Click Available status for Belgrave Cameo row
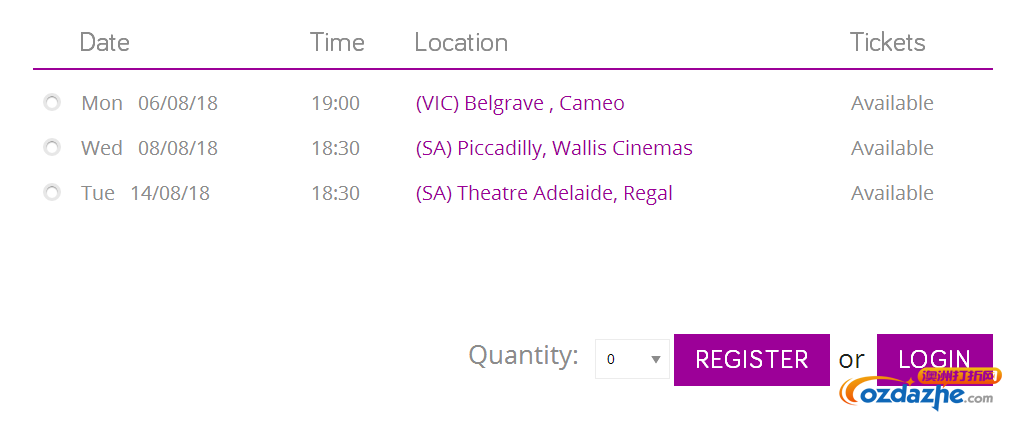1024x423 pixels. click(892, 103)
